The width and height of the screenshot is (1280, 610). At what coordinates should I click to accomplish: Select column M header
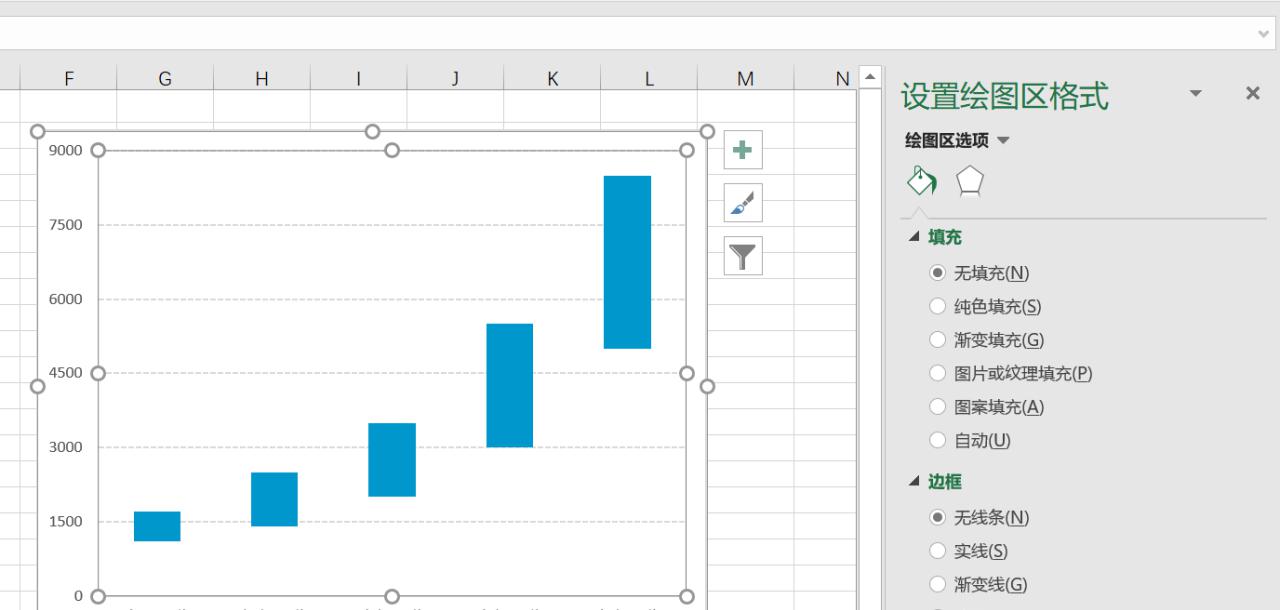click(x=745, y=78)
